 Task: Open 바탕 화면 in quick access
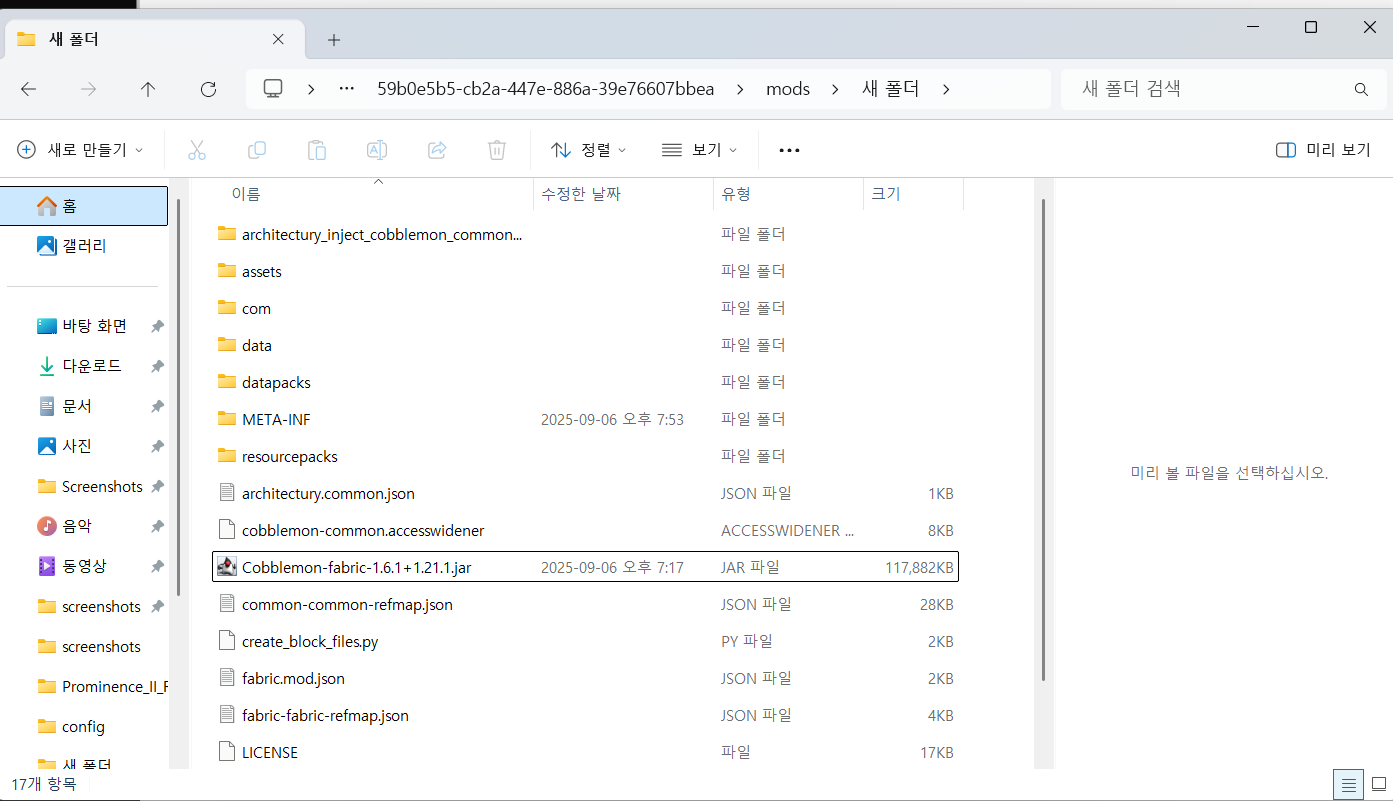click(x=94, y=326)
